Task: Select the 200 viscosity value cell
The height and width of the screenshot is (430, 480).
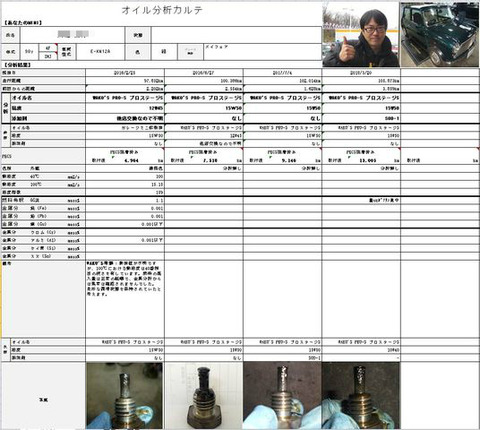Action: point(125,176)
